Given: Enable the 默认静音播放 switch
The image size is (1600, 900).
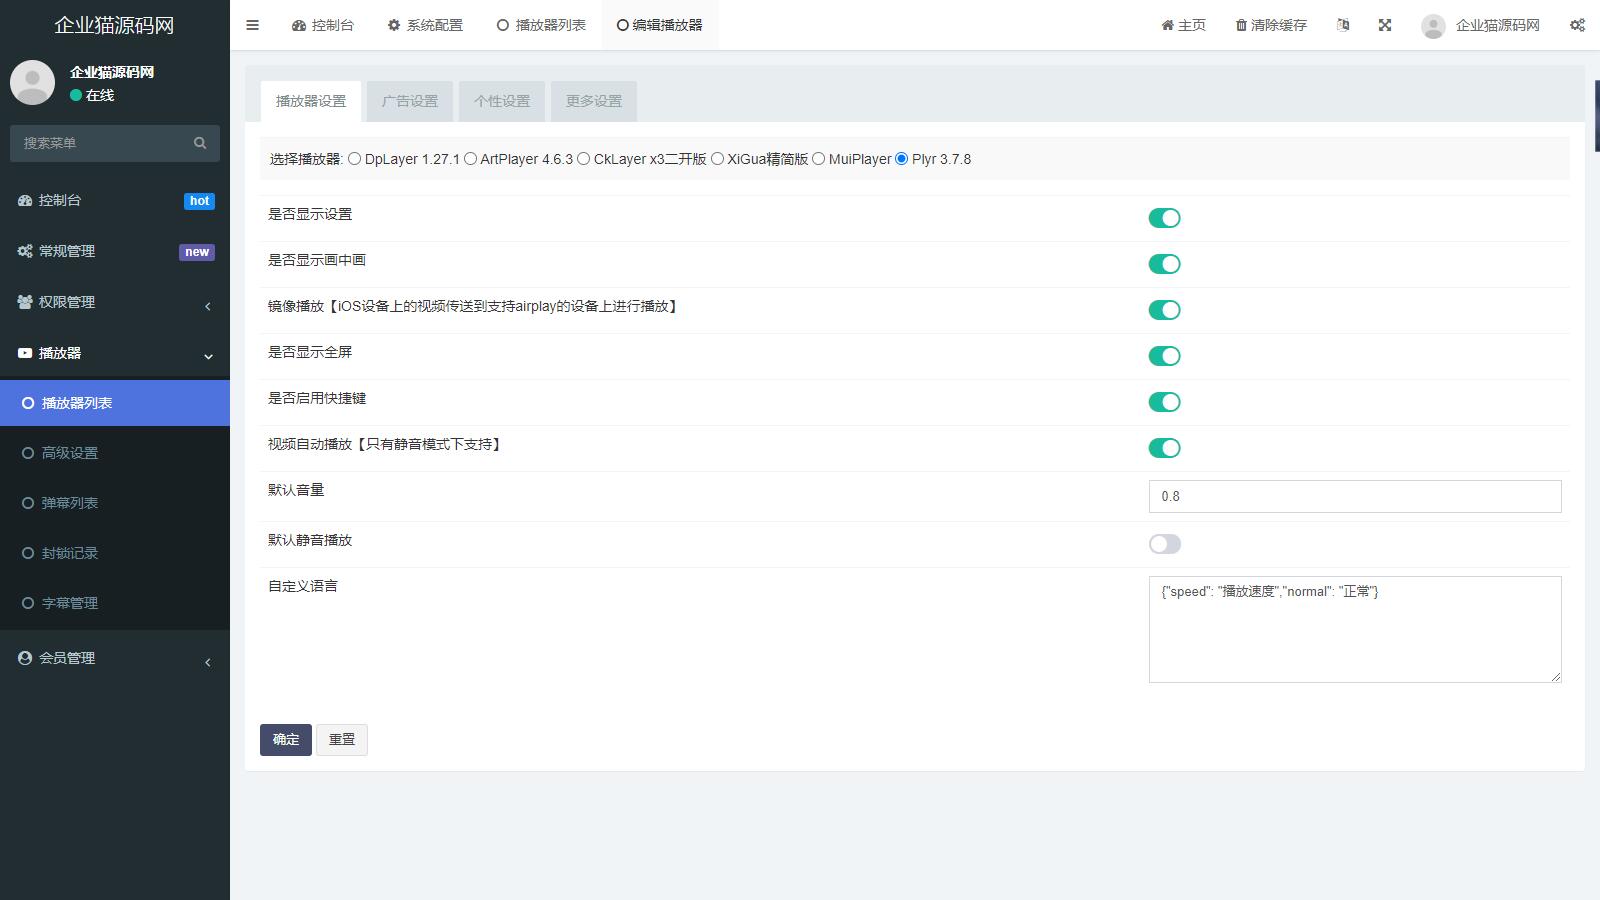Looking at the screenshot, I should (x=1164, y=544).
